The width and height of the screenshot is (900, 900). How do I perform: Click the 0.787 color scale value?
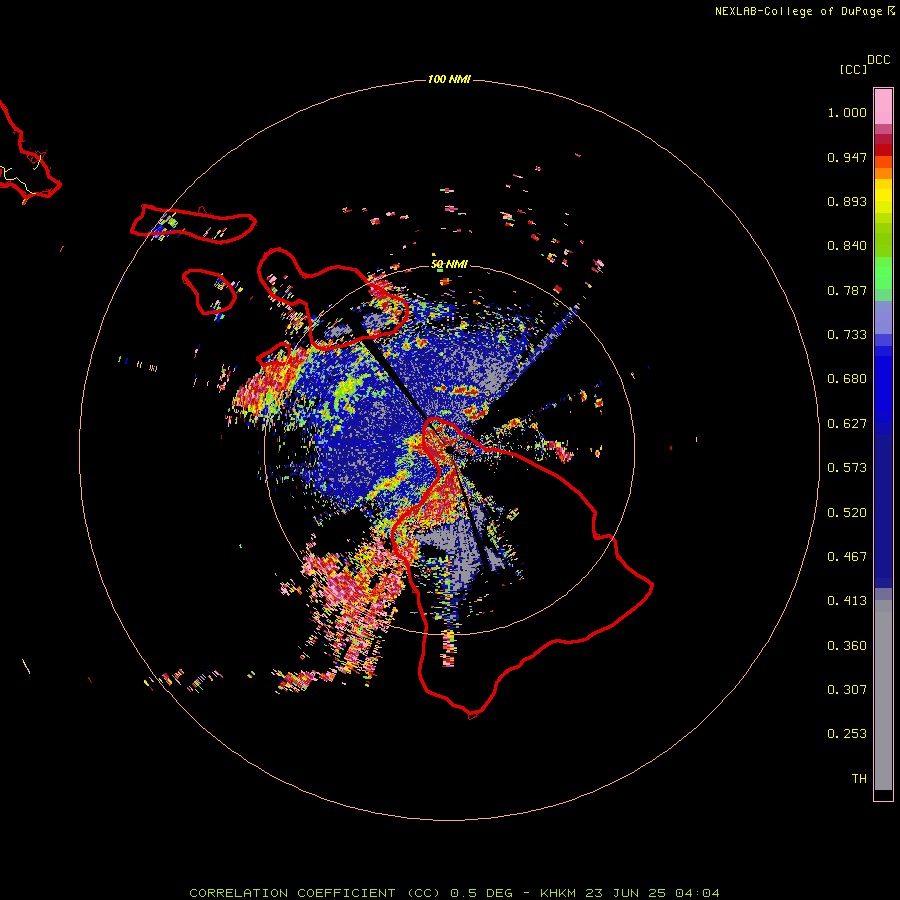(x=847, y=290)
